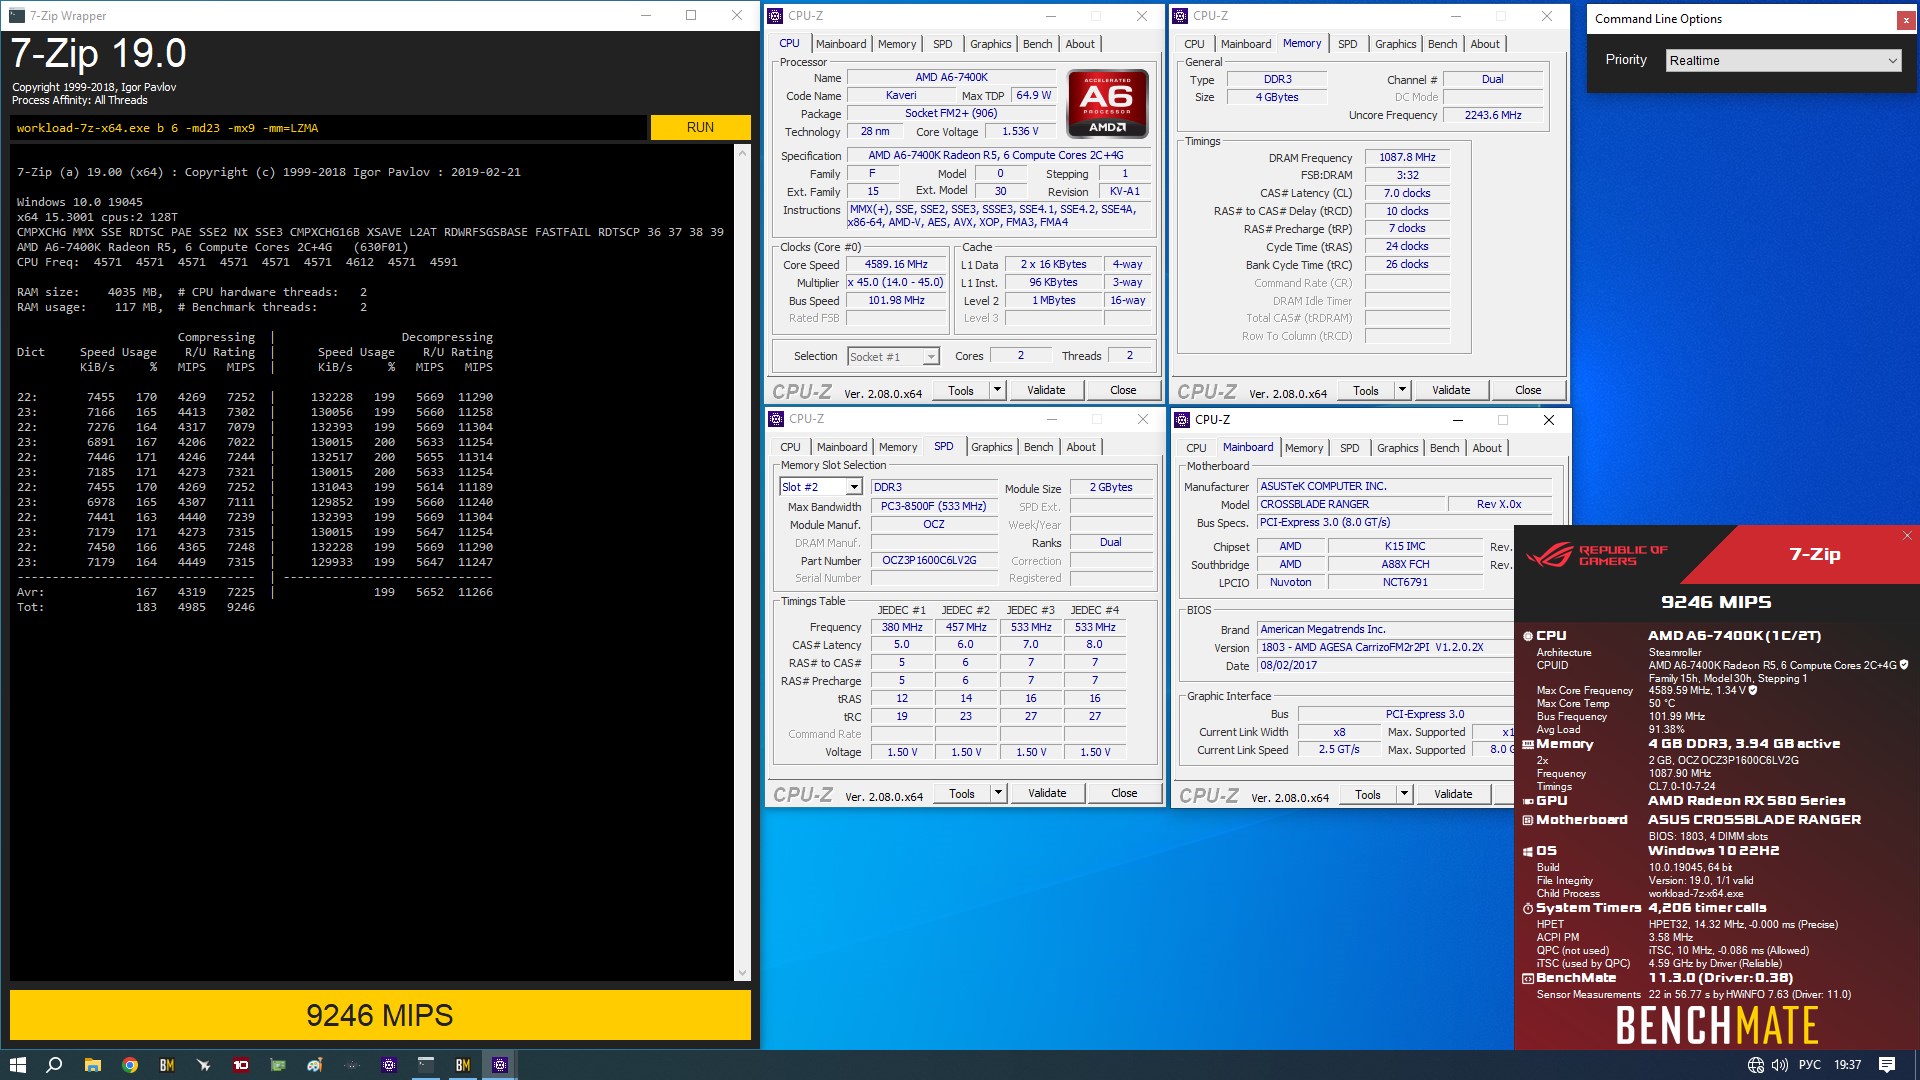Open taskbar Search magnifier
The image size is (1920, 1080).
click(x=54, y=1065)
